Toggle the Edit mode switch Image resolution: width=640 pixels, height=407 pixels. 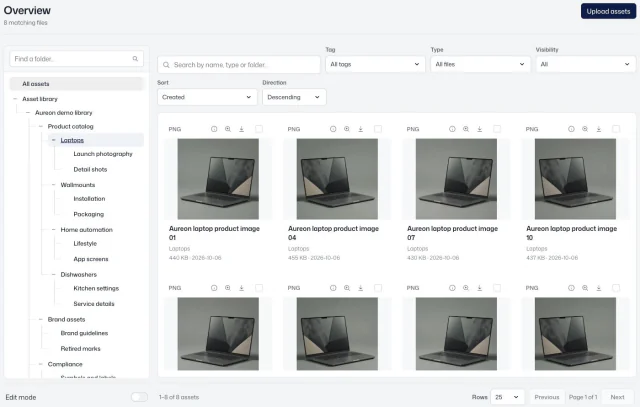(x=139, y=397)
